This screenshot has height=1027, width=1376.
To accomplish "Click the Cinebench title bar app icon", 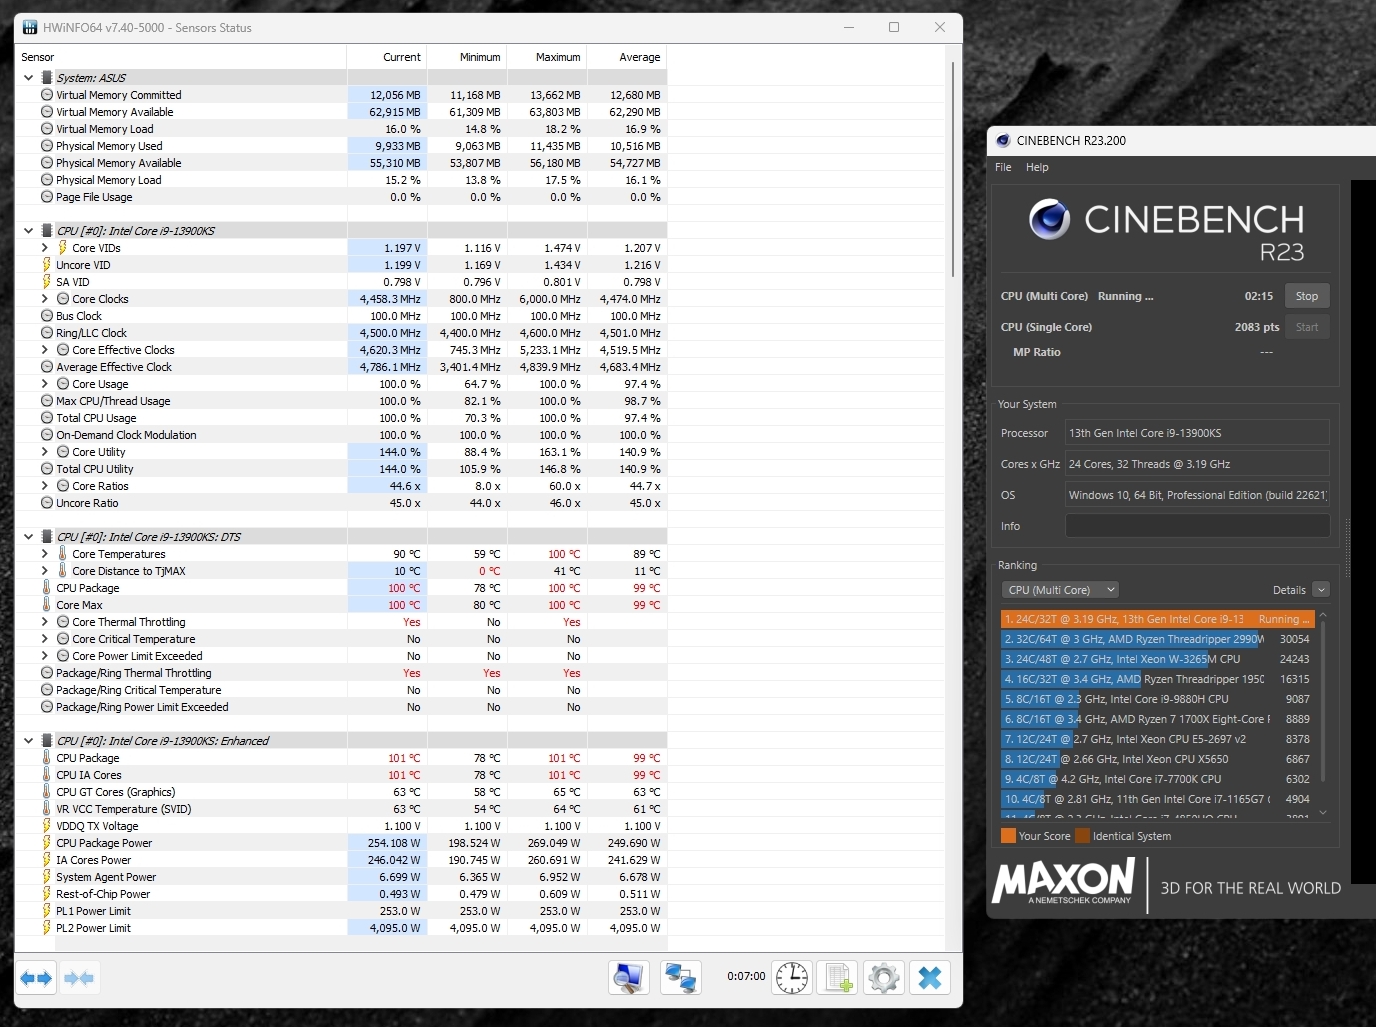I will click(x=1003, y=140).
